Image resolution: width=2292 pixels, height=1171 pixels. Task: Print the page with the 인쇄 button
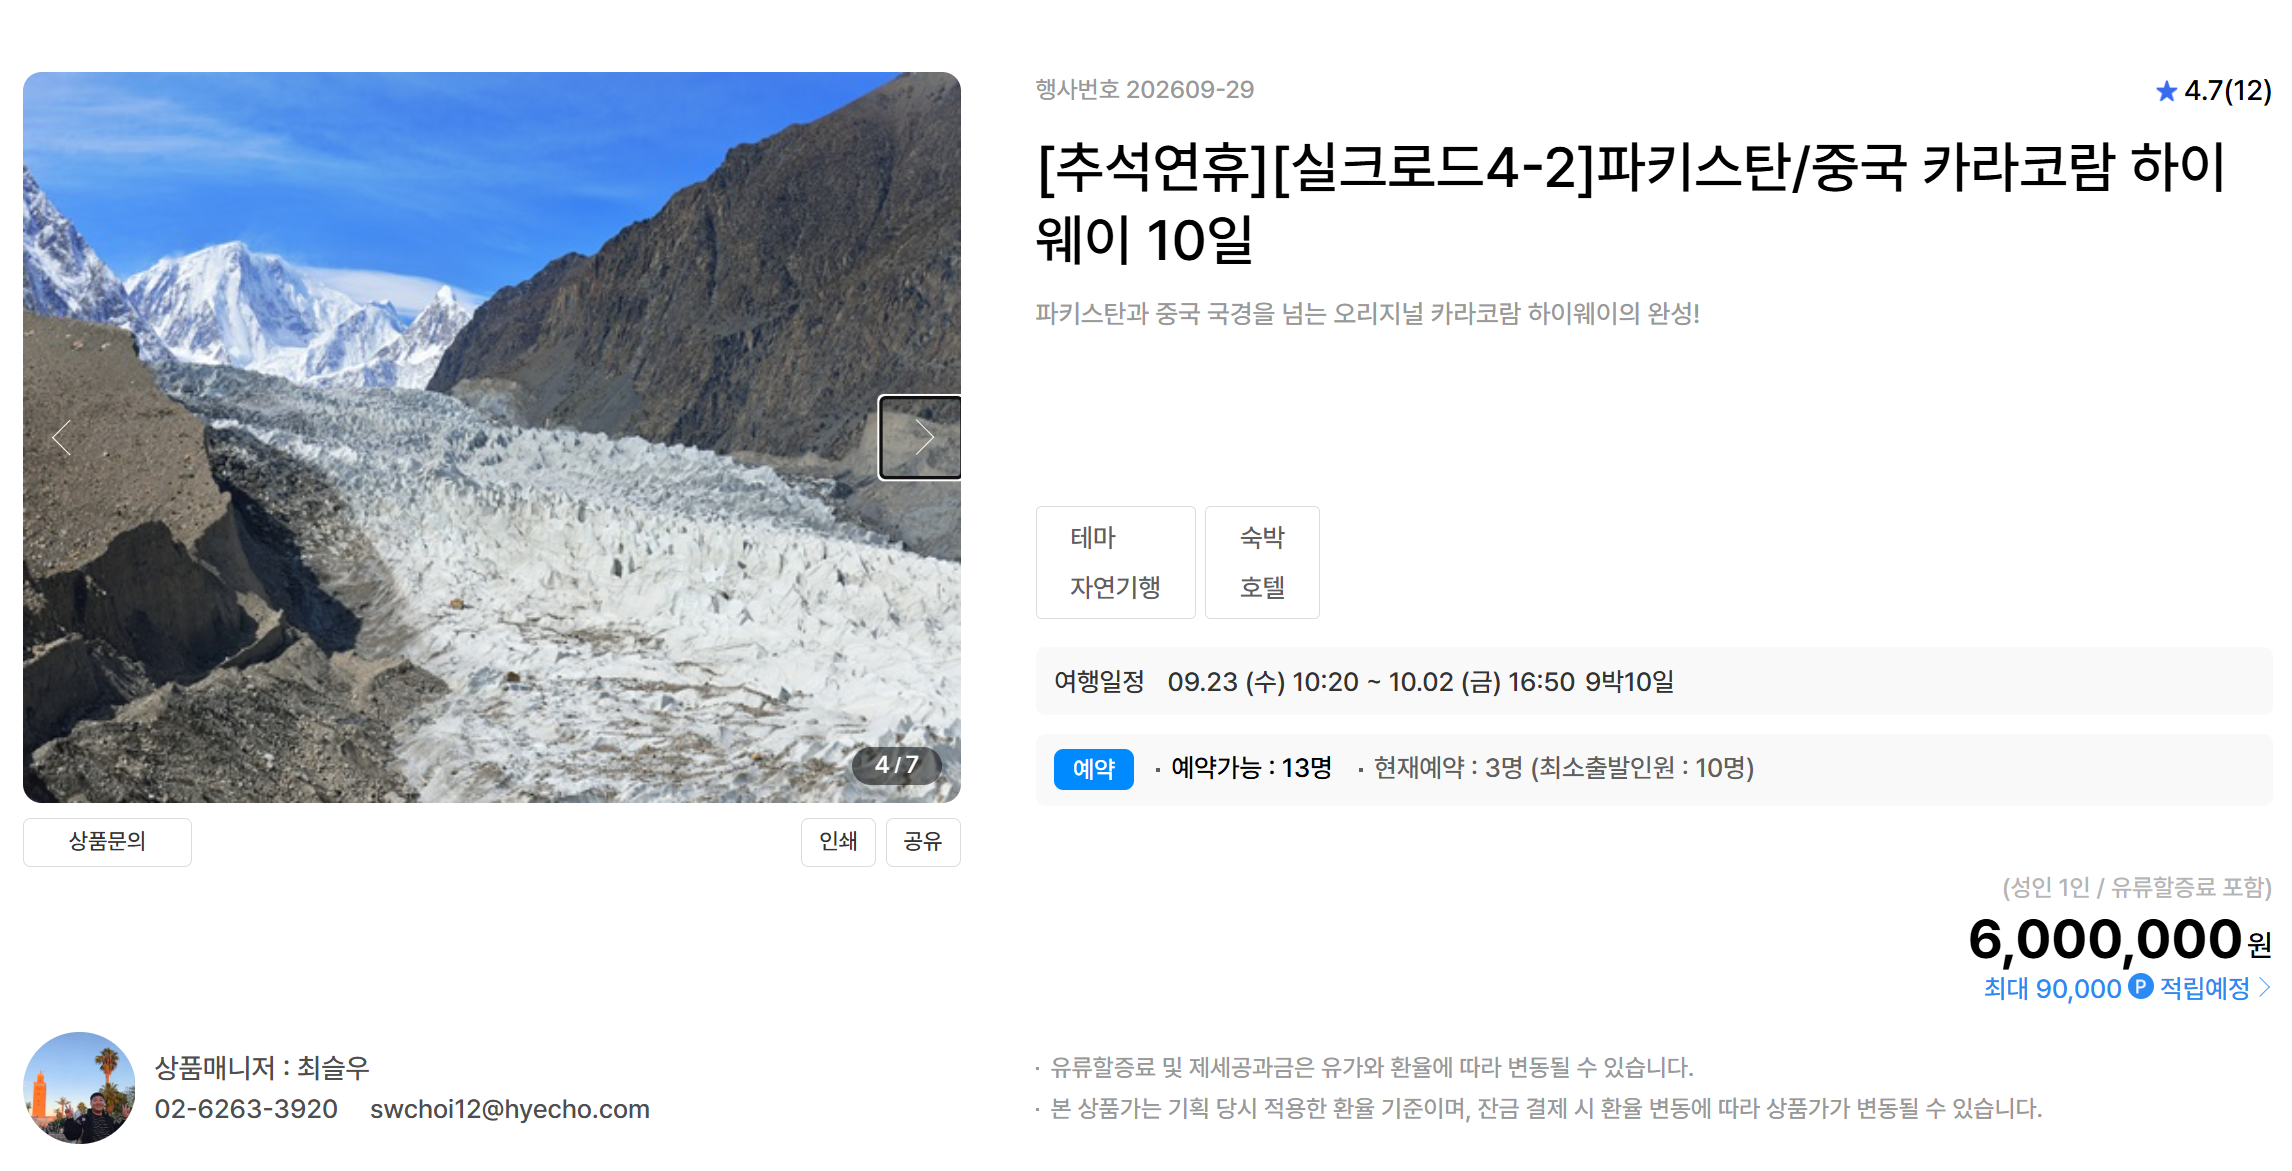click(x=838, y=842)
